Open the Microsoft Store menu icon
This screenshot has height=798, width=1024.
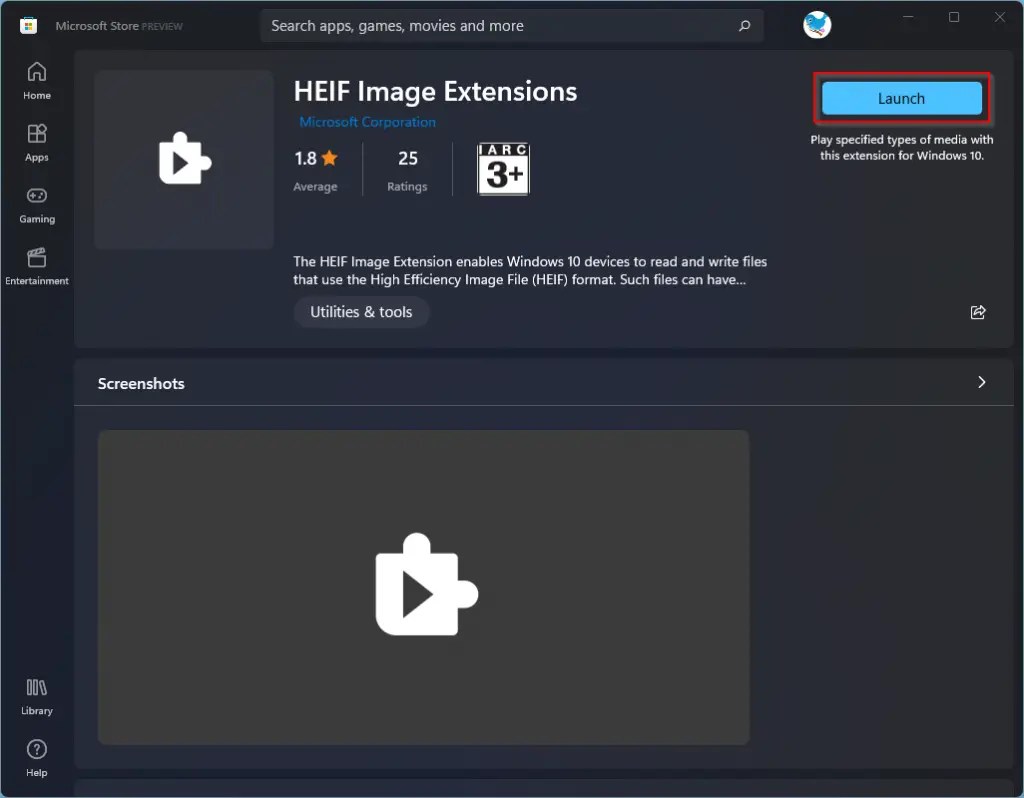(x=27, y=25)
